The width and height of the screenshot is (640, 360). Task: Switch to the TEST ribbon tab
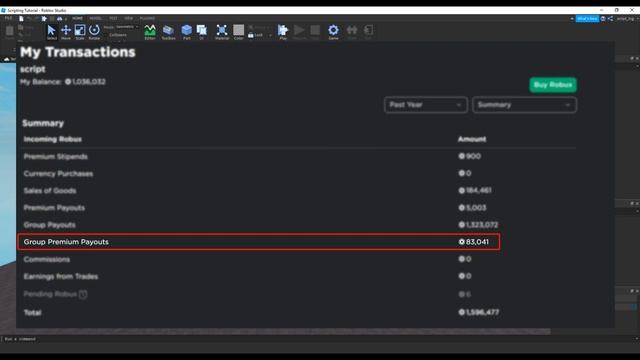click(x=113, y=18)
